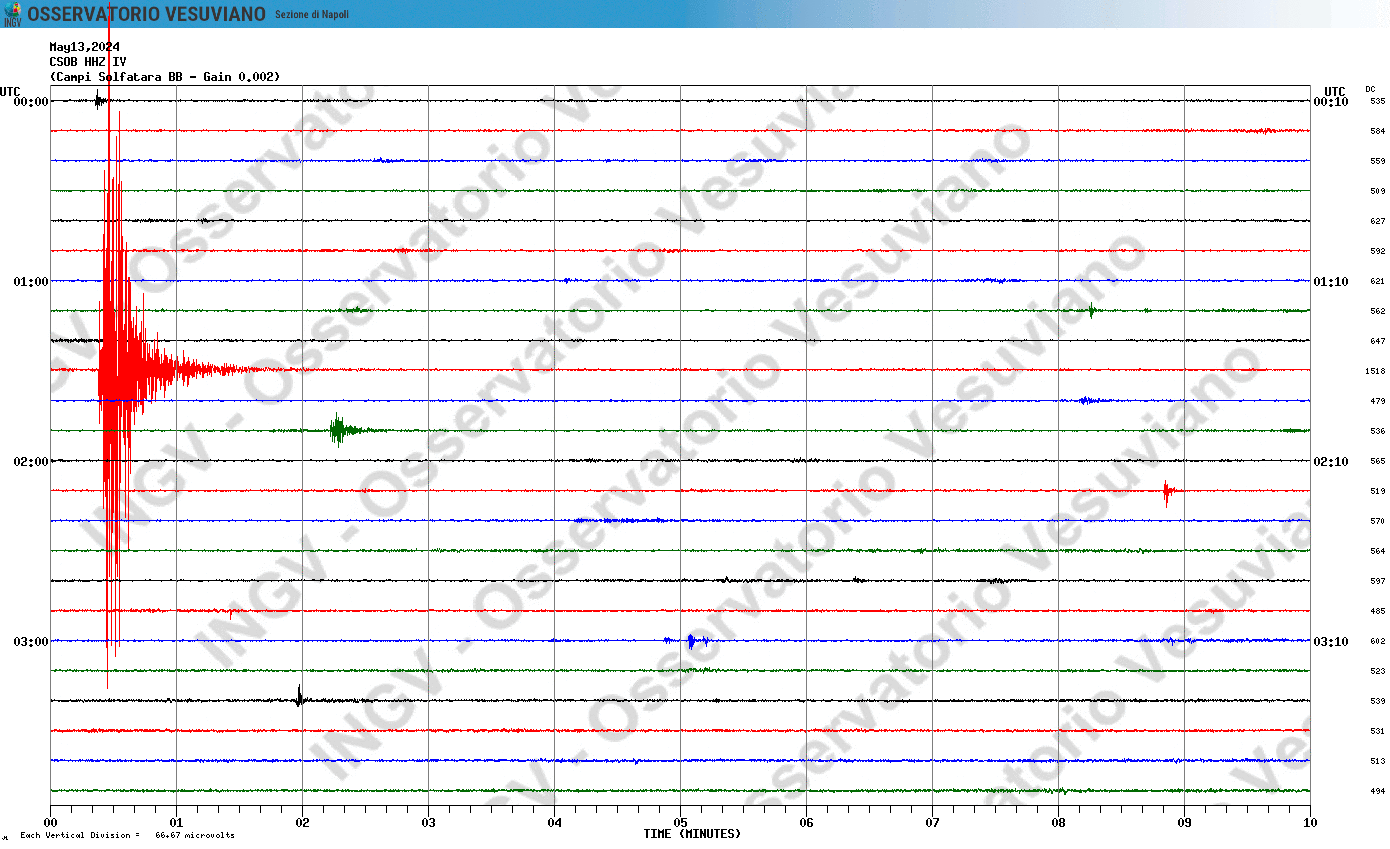Click the DC value 519
This screenshot has width=1390, height=849.
[x=1378, y=491]
